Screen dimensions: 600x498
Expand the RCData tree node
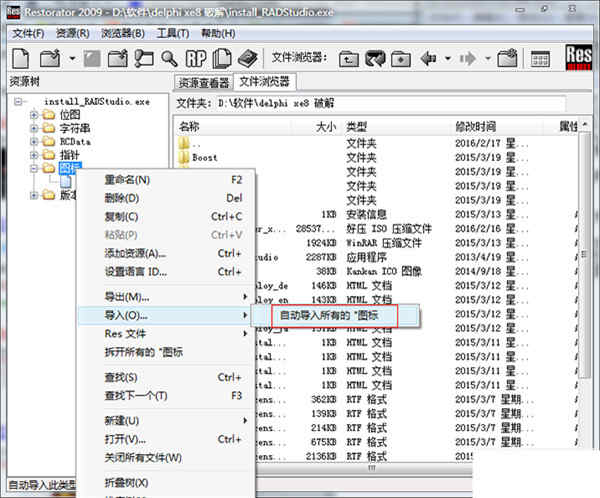[34, 142]
